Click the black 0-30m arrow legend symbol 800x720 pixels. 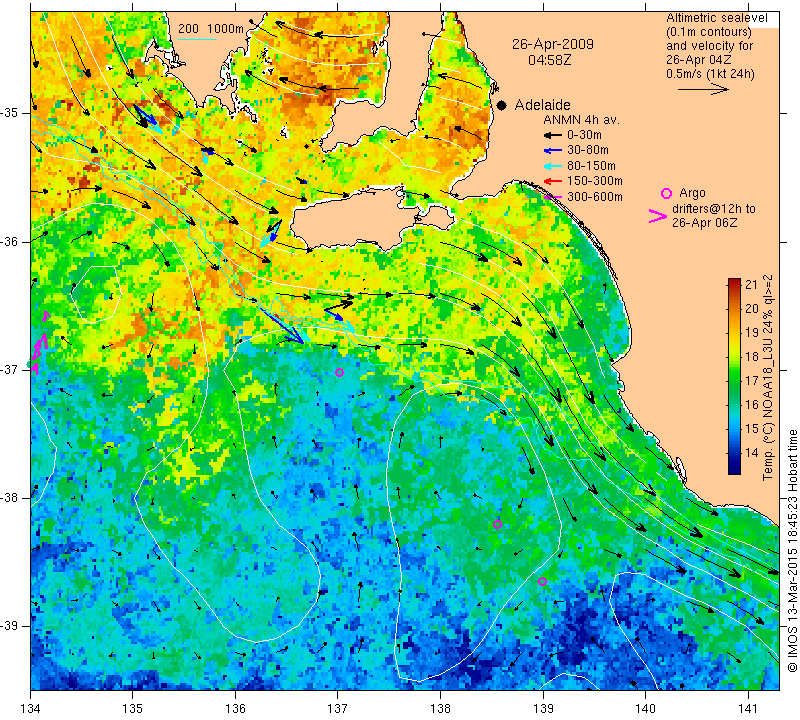[x=552, y=135]
